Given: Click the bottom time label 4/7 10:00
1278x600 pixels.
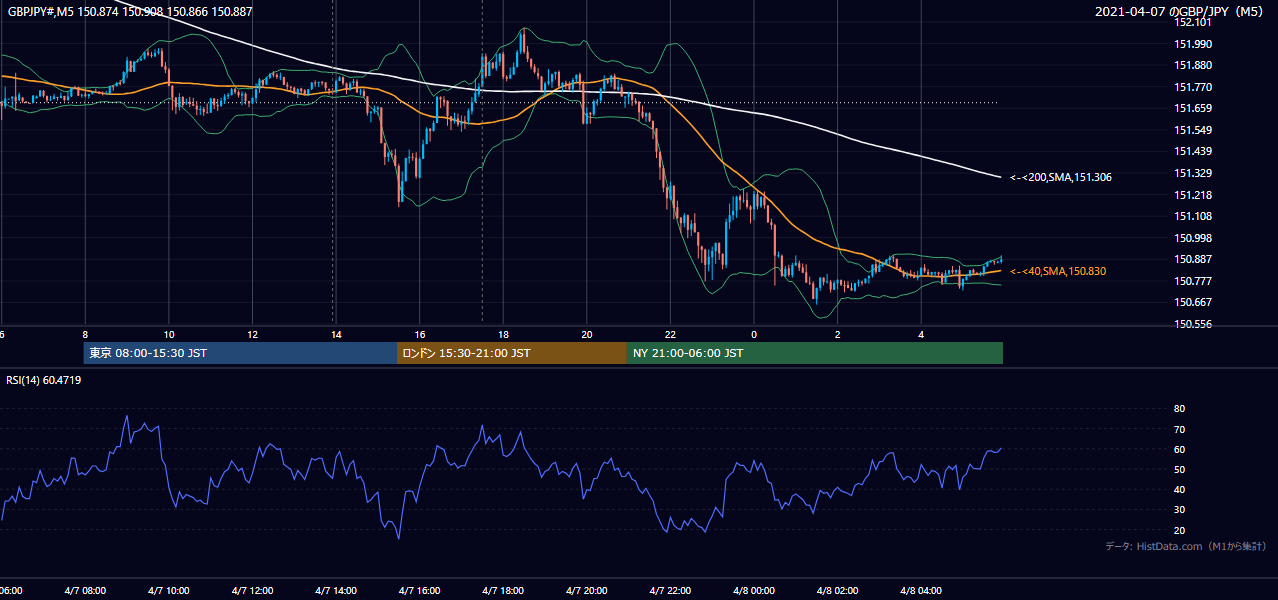Looking at the screenshot, I should pos(169,591).
